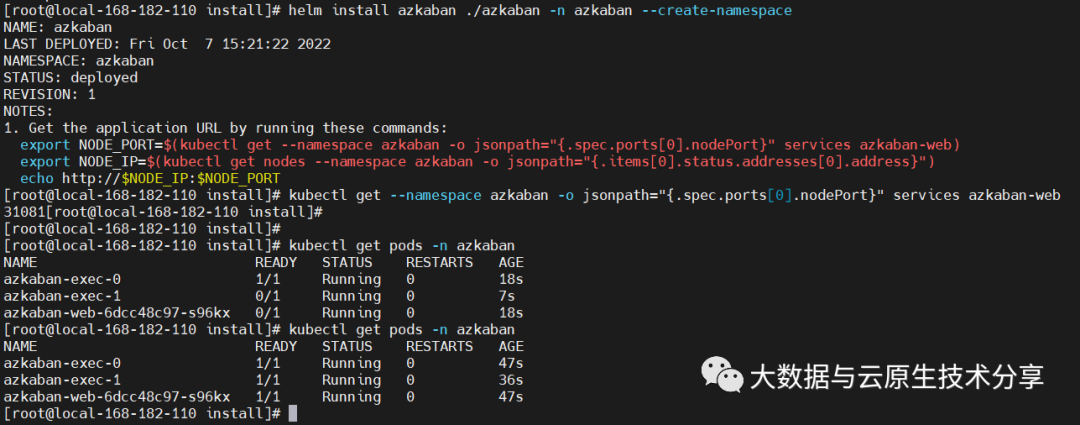Click the RESTARTS column header in last table

439,346
